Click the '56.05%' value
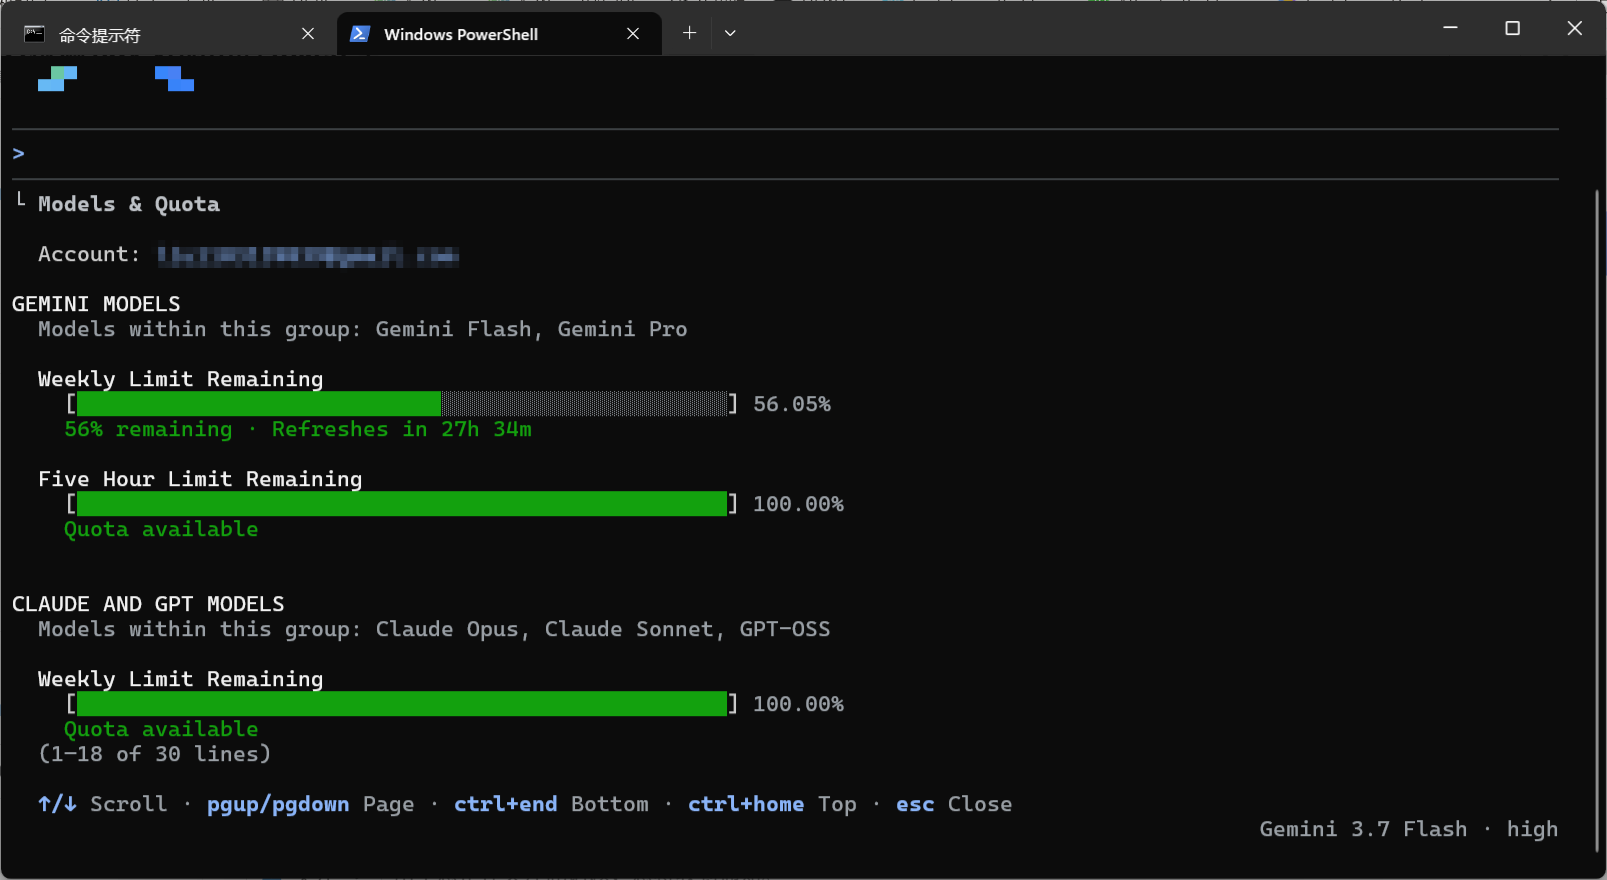 point(792,404)
